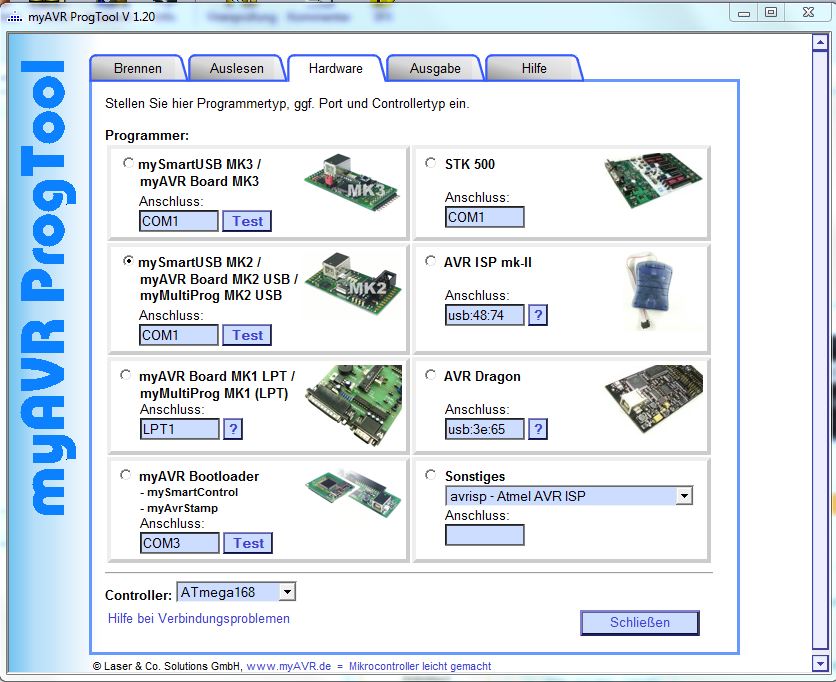Screen dimensions: 836x682
Task: Select myAVR Board MK1 LPT radio button
Action: tap(126, 375)
